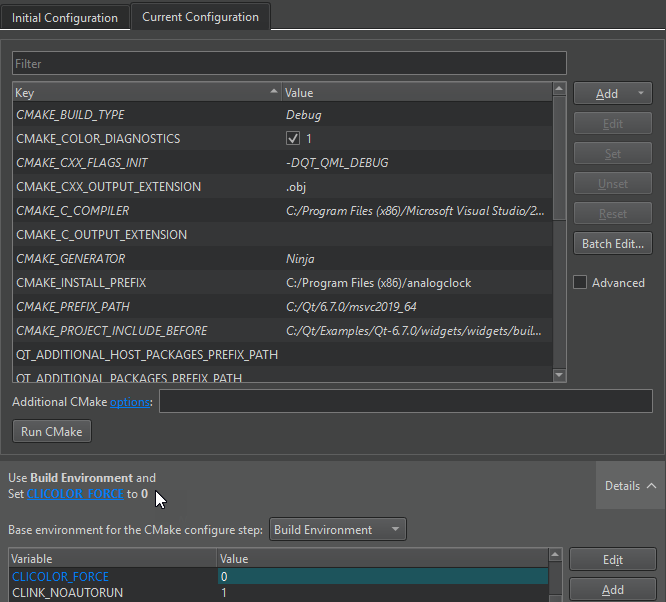Click the Filter input field
The height and width of the screenshot is (602, 666).
point(289,63)
